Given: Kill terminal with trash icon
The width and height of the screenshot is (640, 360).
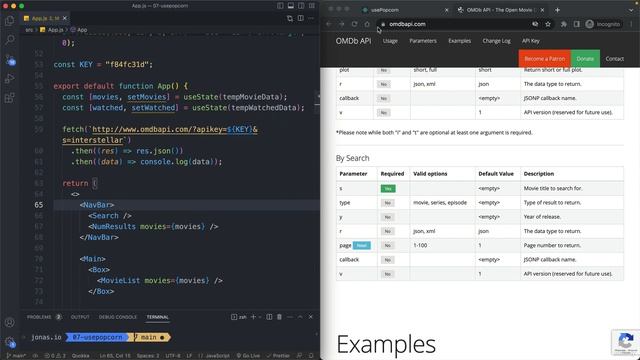Looking at the screenshot, I should click(x=280, y=317).
